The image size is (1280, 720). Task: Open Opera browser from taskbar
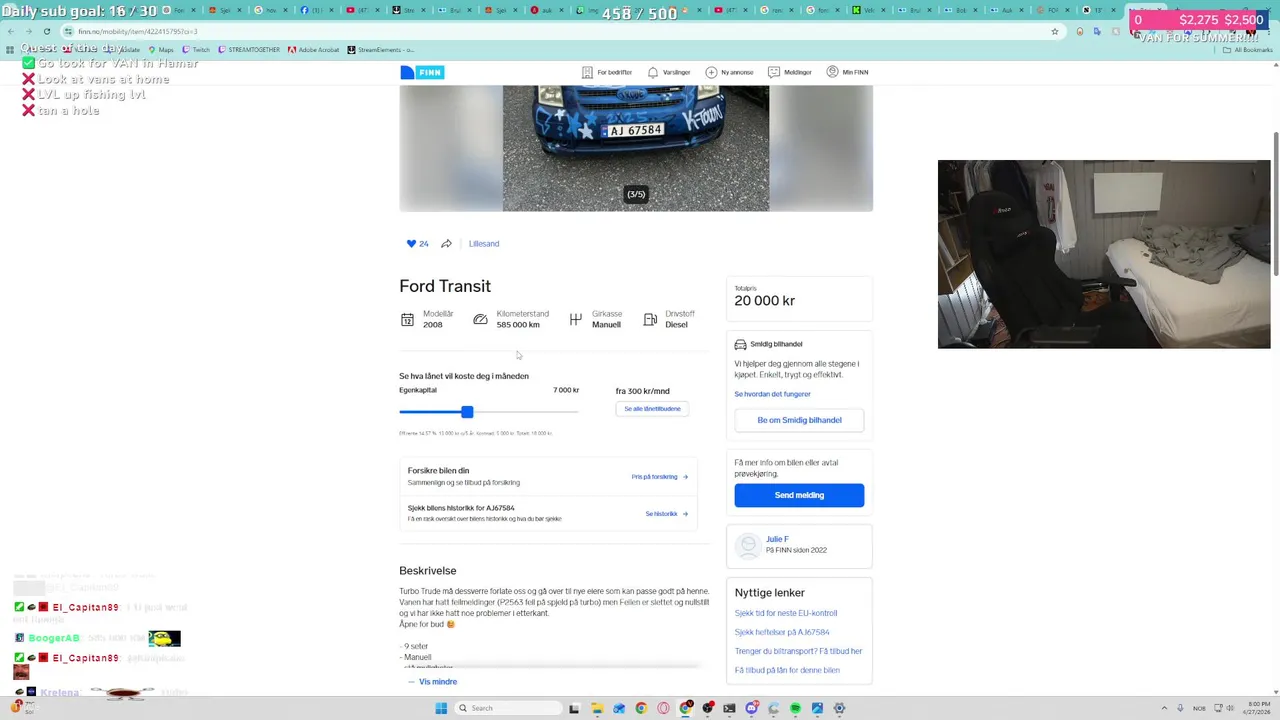pyautogui.click(x=663, y=708)
